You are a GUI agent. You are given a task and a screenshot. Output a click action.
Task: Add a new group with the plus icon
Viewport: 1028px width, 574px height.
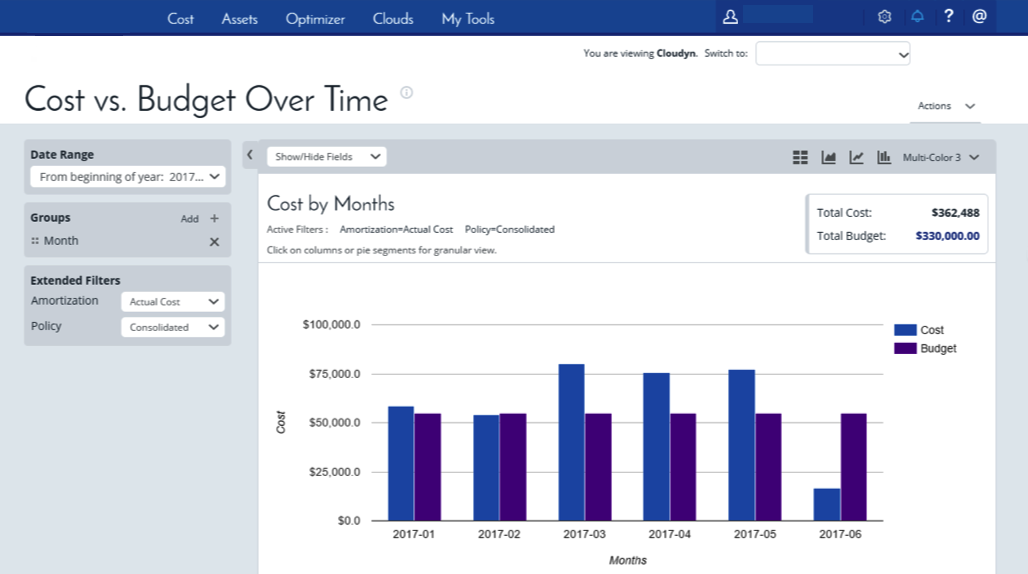click(214, 218)
